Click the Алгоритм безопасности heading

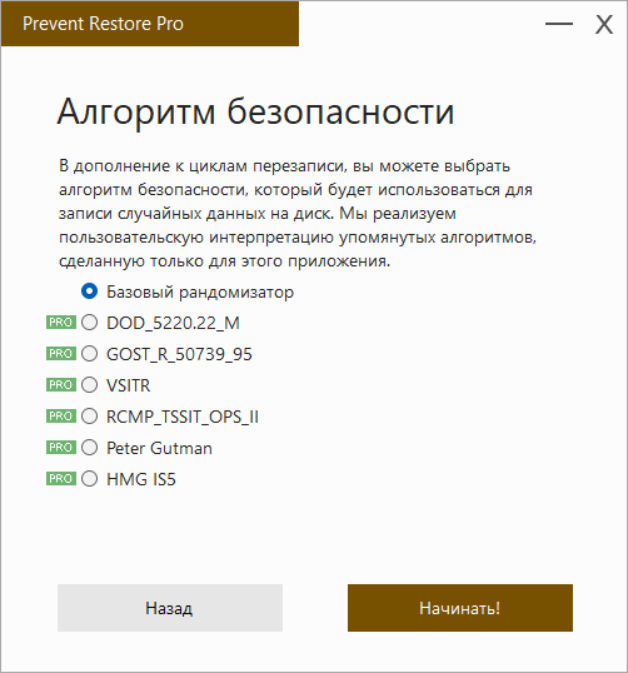click(x=255, y=112)
